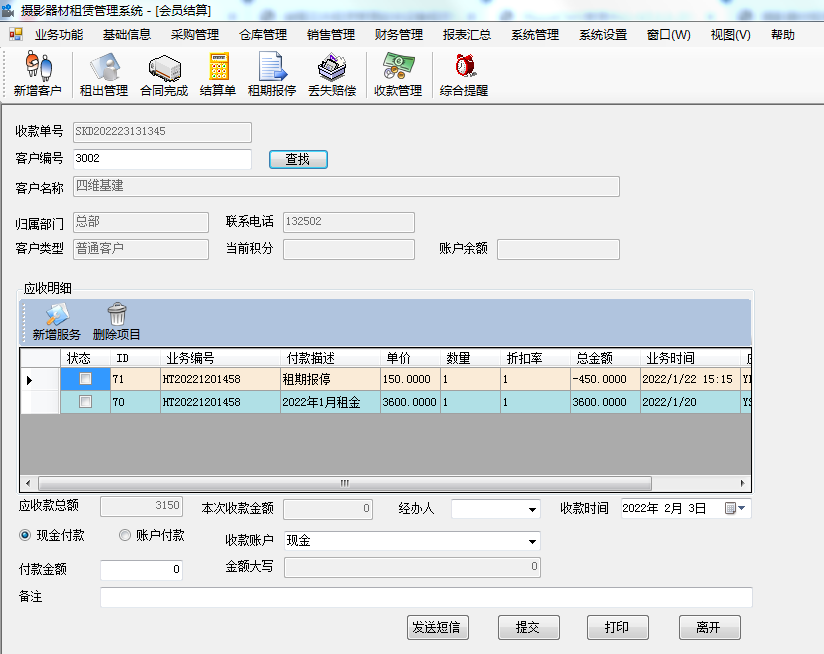Click the 查找 button
The height and width of the screenshot is (654, 824).
[x=297, y=159]
